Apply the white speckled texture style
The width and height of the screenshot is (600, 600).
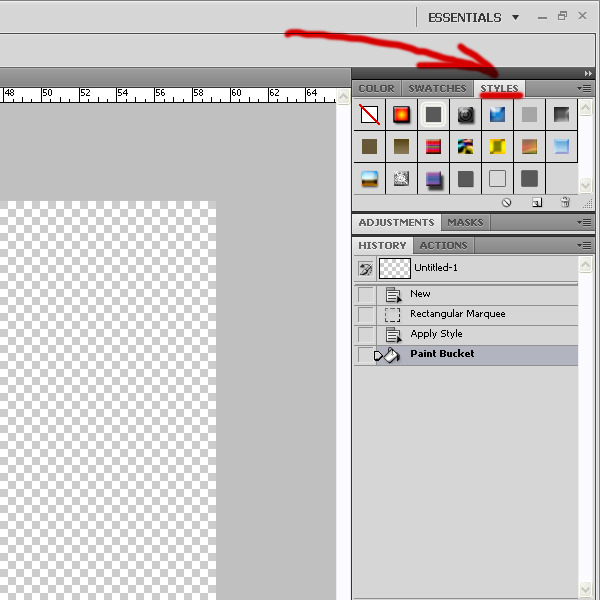[401, 179]
